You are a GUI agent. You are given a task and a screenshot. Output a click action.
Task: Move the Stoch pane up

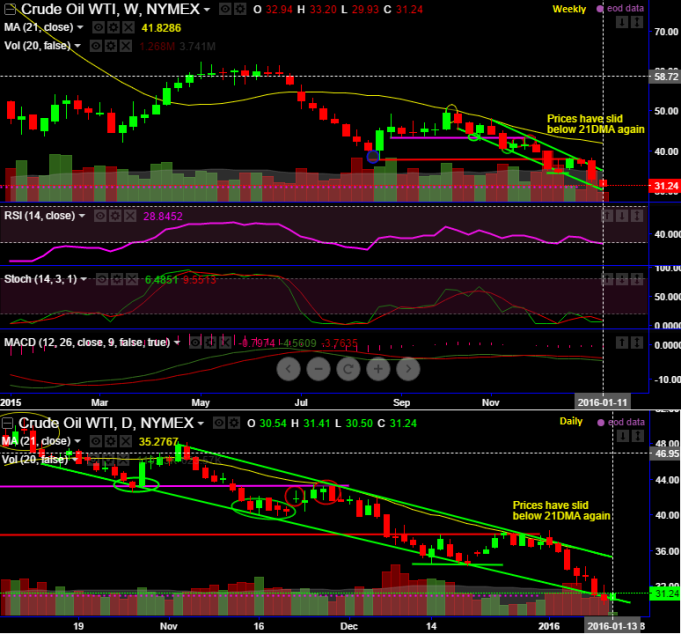pyautogui.click(x=607, y=279)
